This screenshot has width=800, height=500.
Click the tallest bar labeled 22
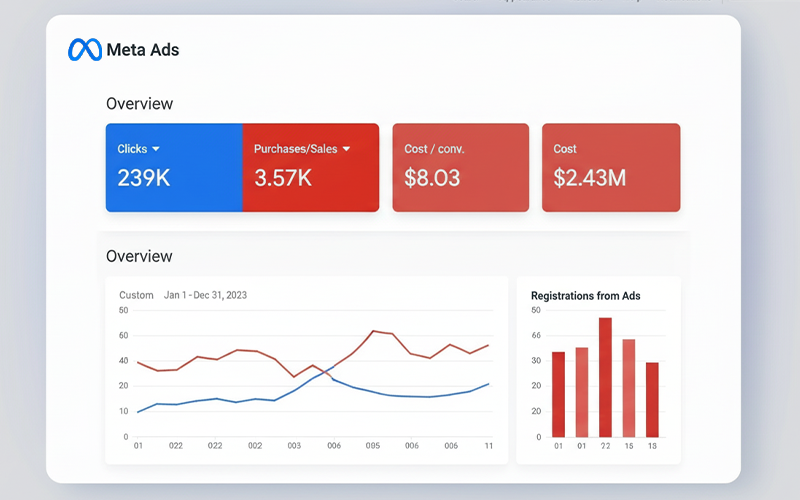point(605,378)
